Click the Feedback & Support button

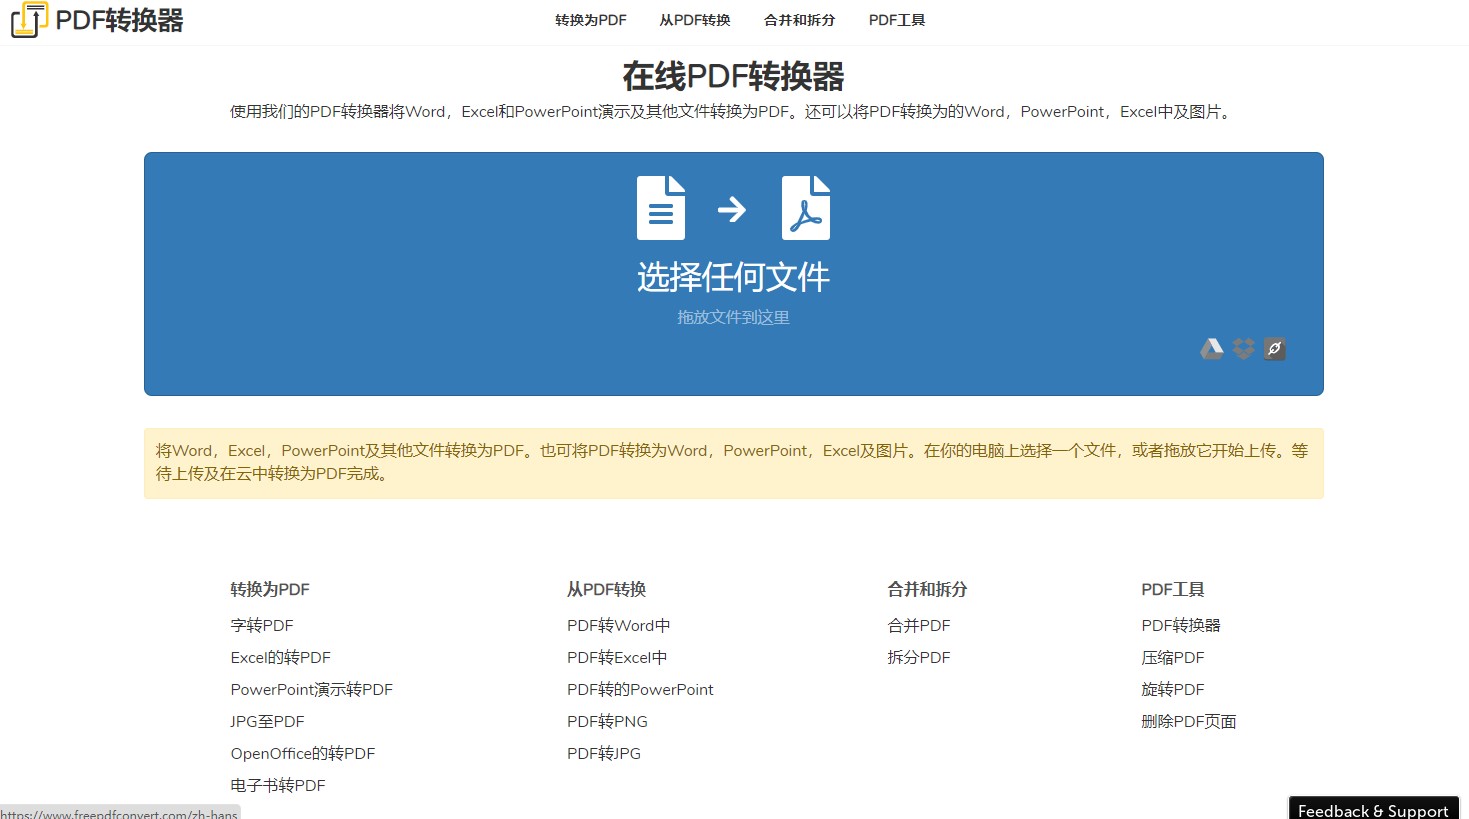click(x=1373, y=808)
